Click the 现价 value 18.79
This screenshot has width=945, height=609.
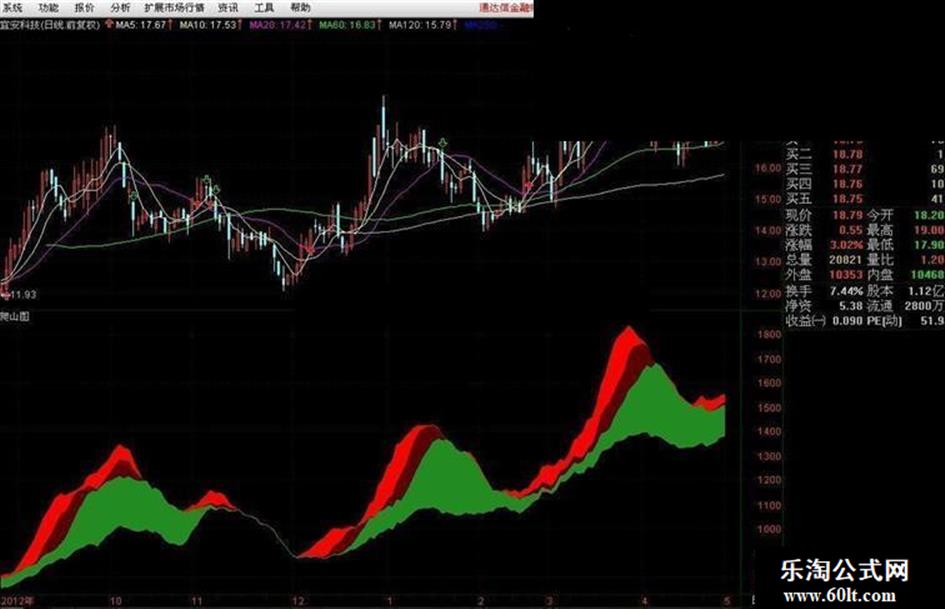847,215
